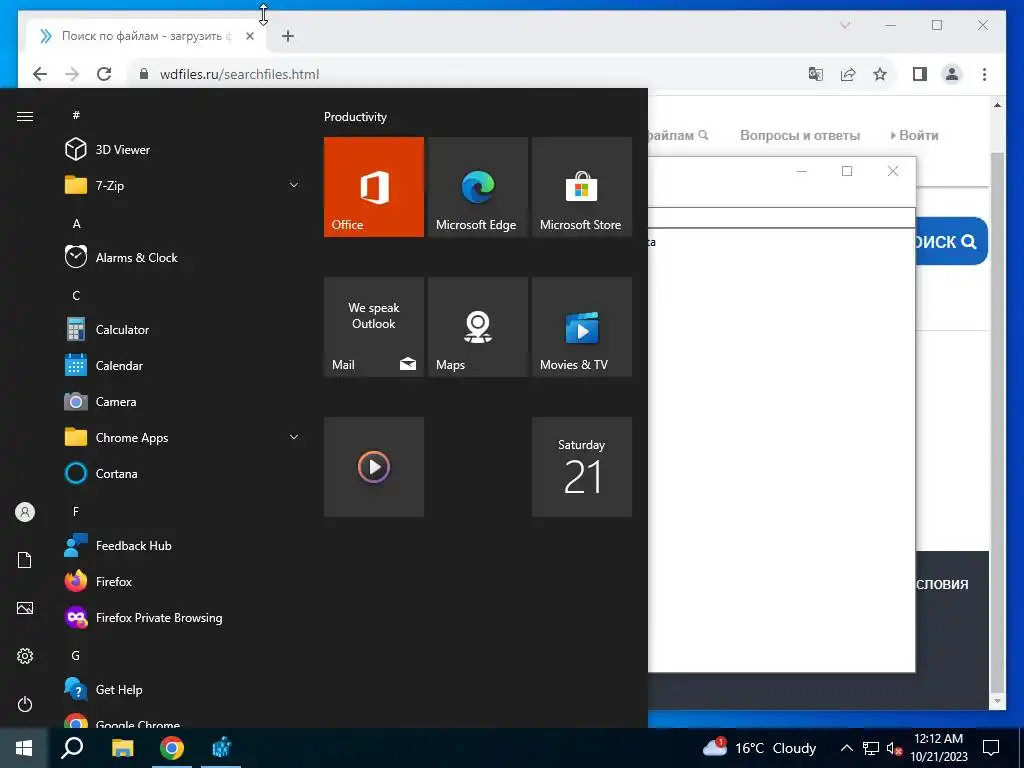Click the blue ПОИСК search button

952,241
